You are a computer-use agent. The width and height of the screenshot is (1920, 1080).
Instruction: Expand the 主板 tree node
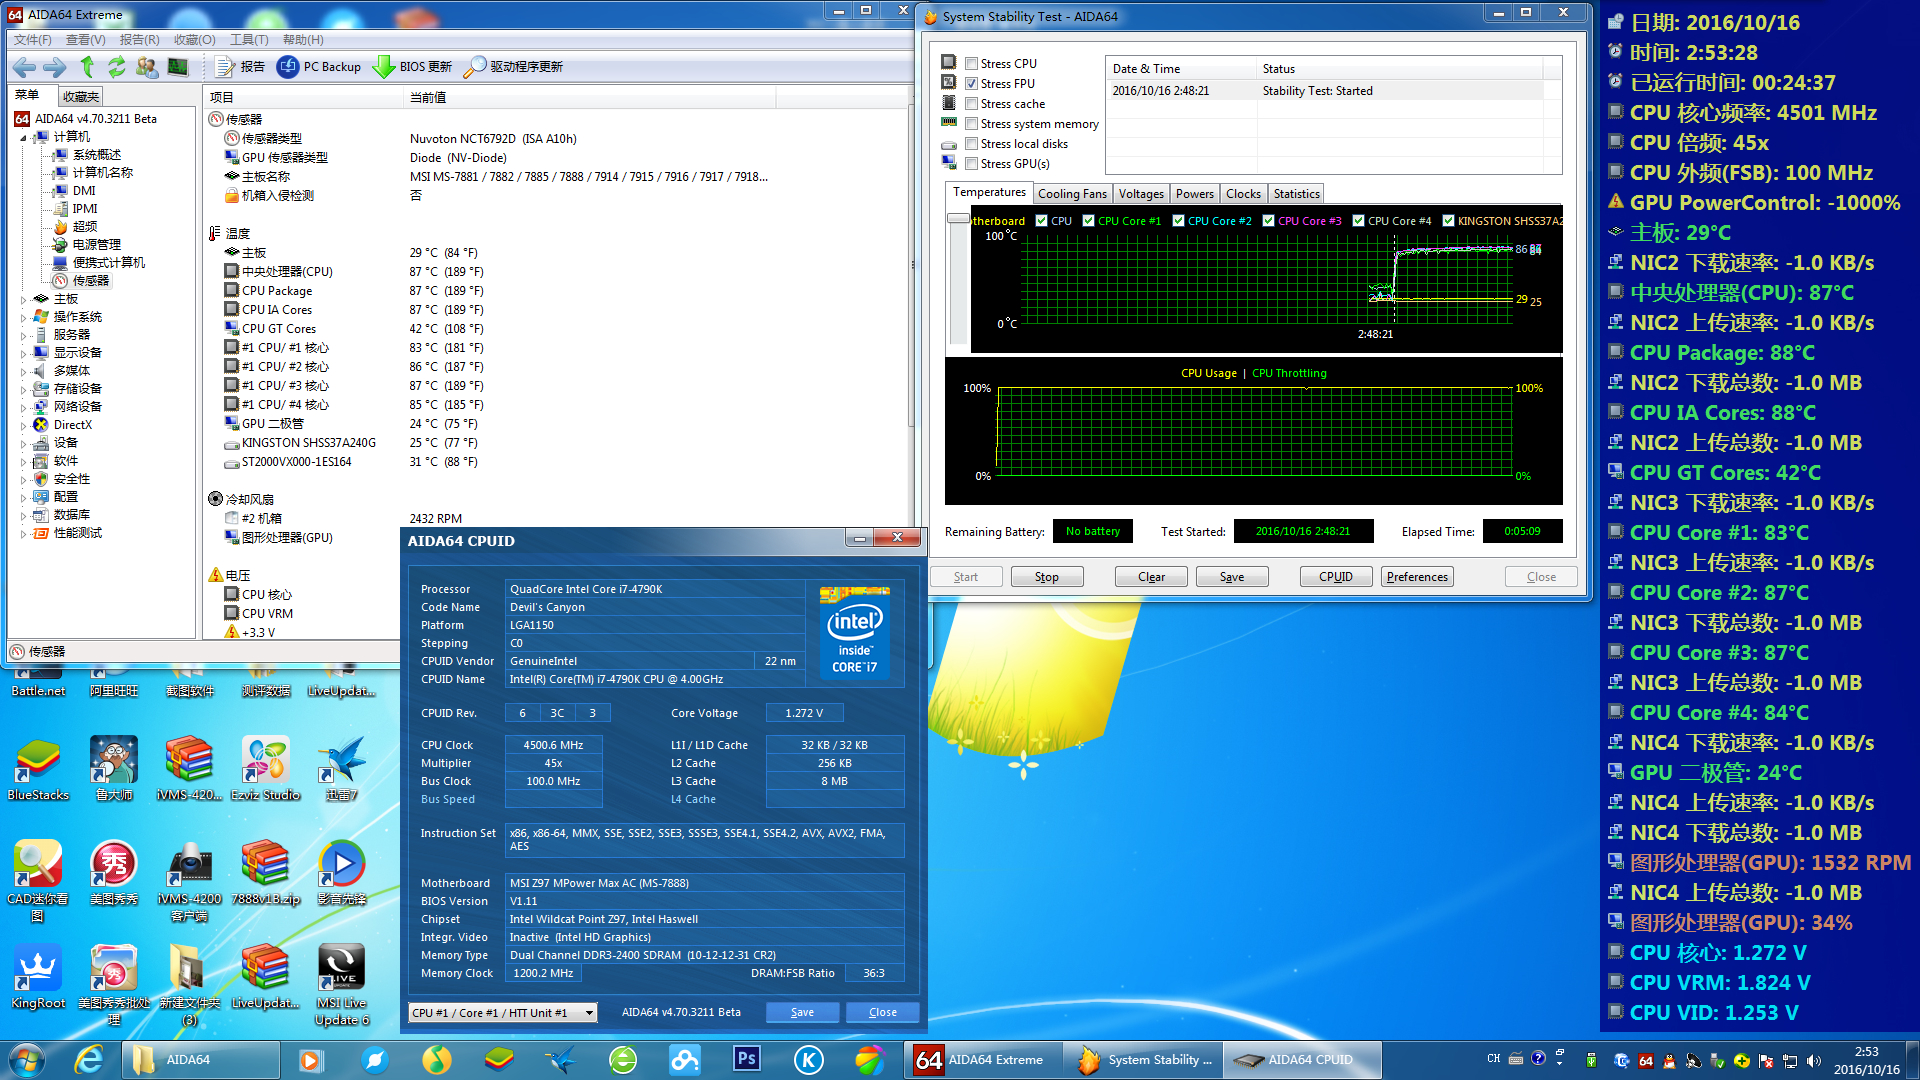24,299
